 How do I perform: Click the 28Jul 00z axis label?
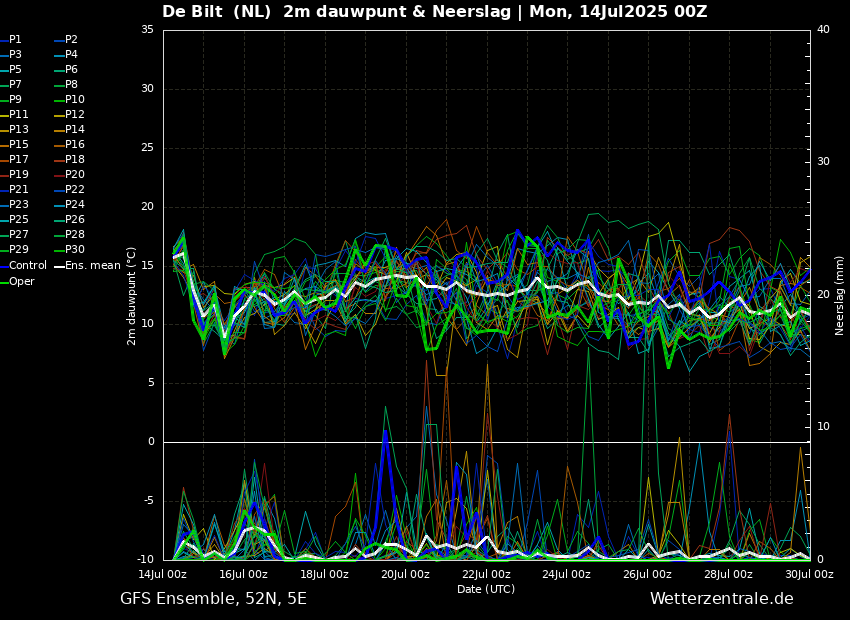(729, 574)
